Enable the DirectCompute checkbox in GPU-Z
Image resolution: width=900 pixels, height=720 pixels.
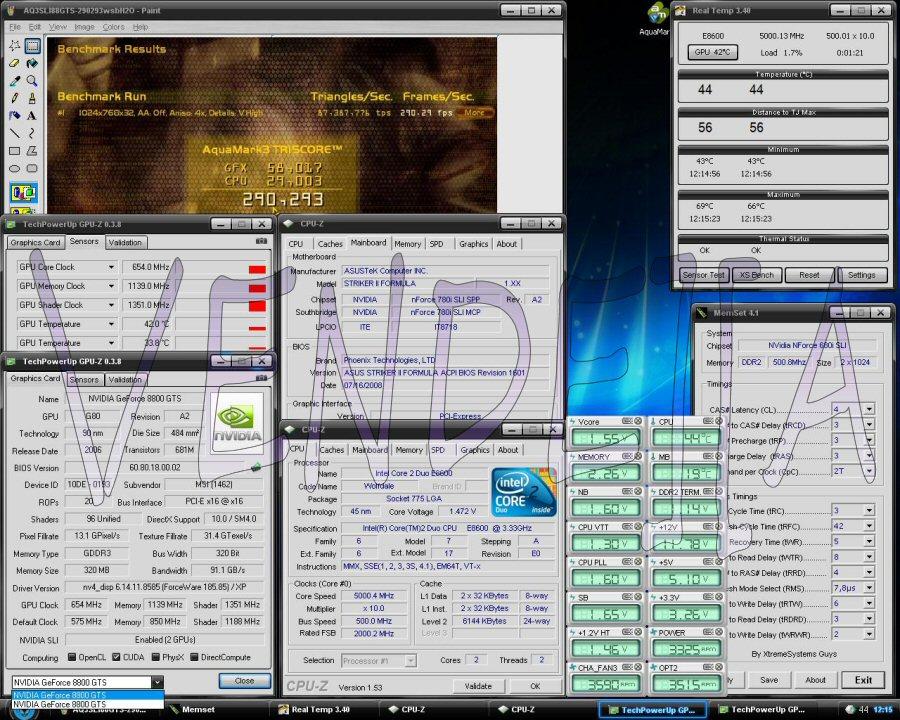tap(194, 657)
